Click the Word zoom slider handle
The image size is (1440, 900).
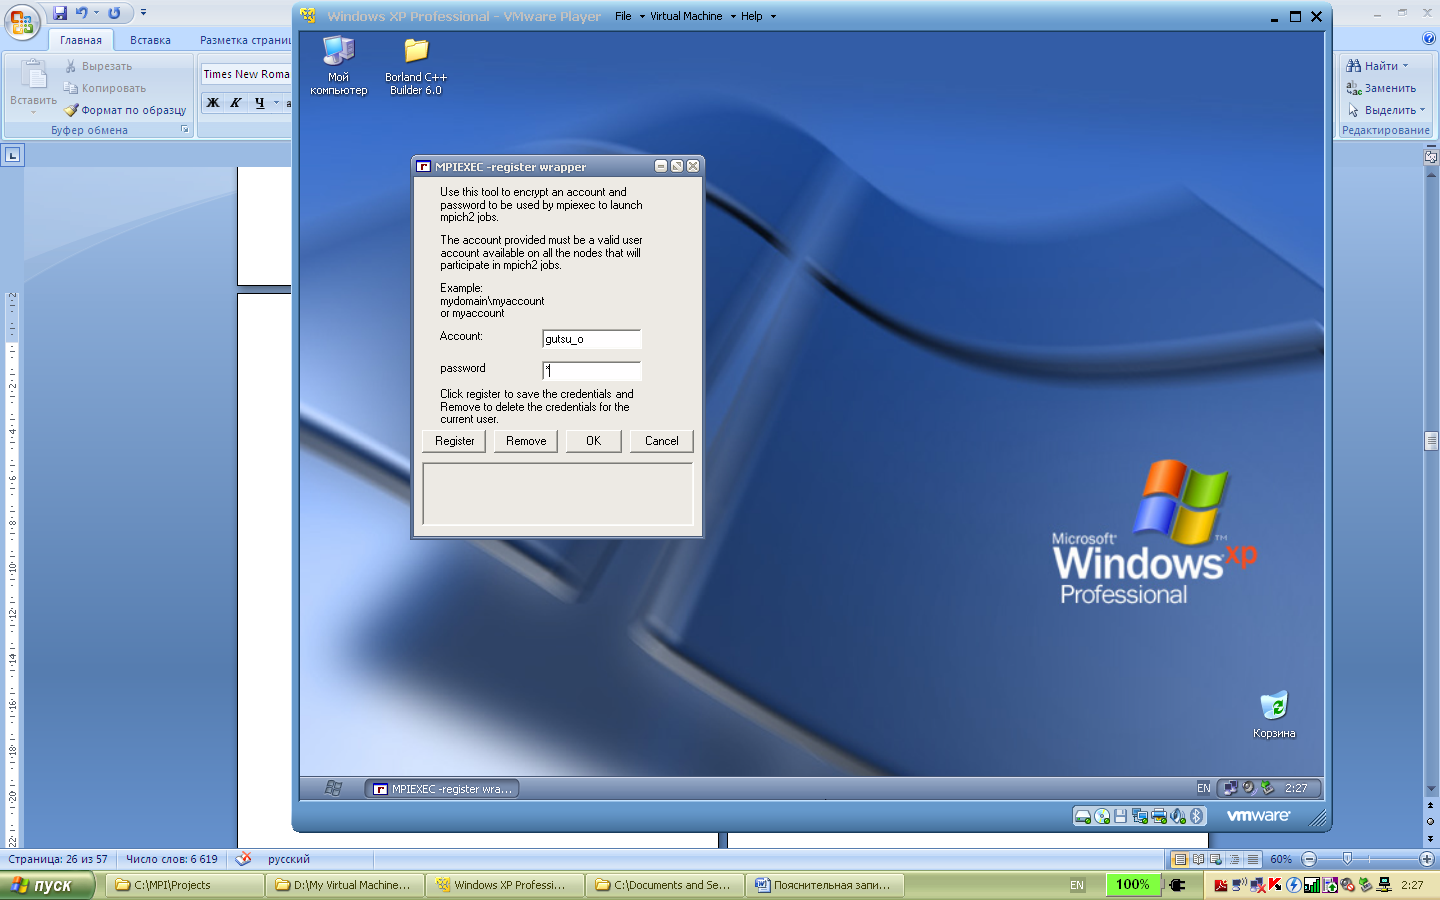coord(1347,859)
